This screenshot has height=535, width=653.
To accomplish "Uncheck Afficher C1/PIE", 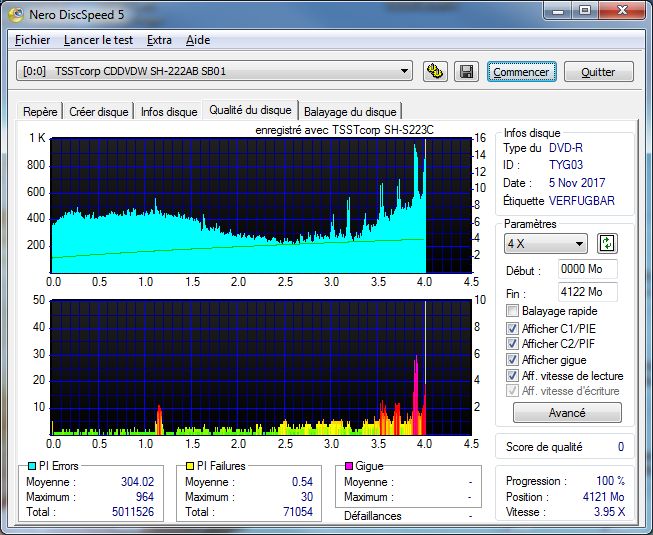I will (x=512, y=328).
